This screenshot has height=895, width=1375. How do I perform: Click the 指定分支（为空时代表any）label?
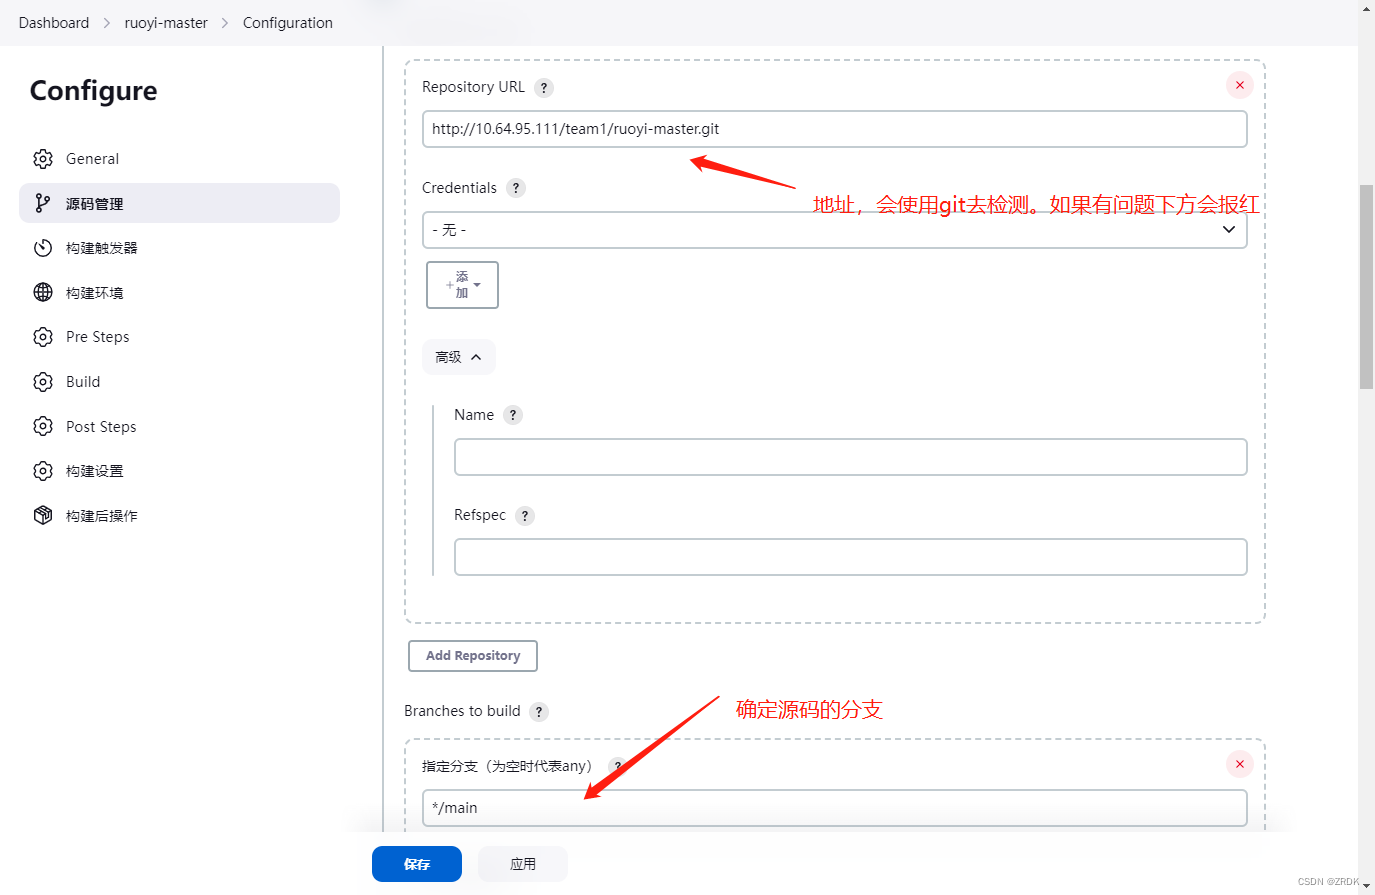(x=510, y=766)
